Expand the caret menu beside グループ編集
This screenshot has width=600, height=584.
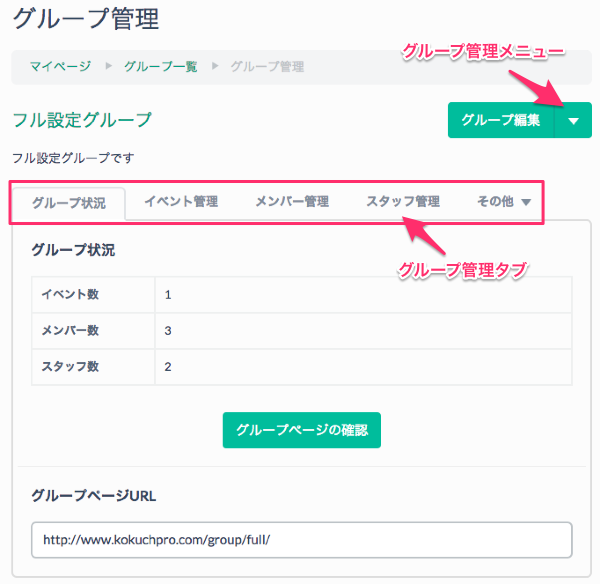point(573,120)
